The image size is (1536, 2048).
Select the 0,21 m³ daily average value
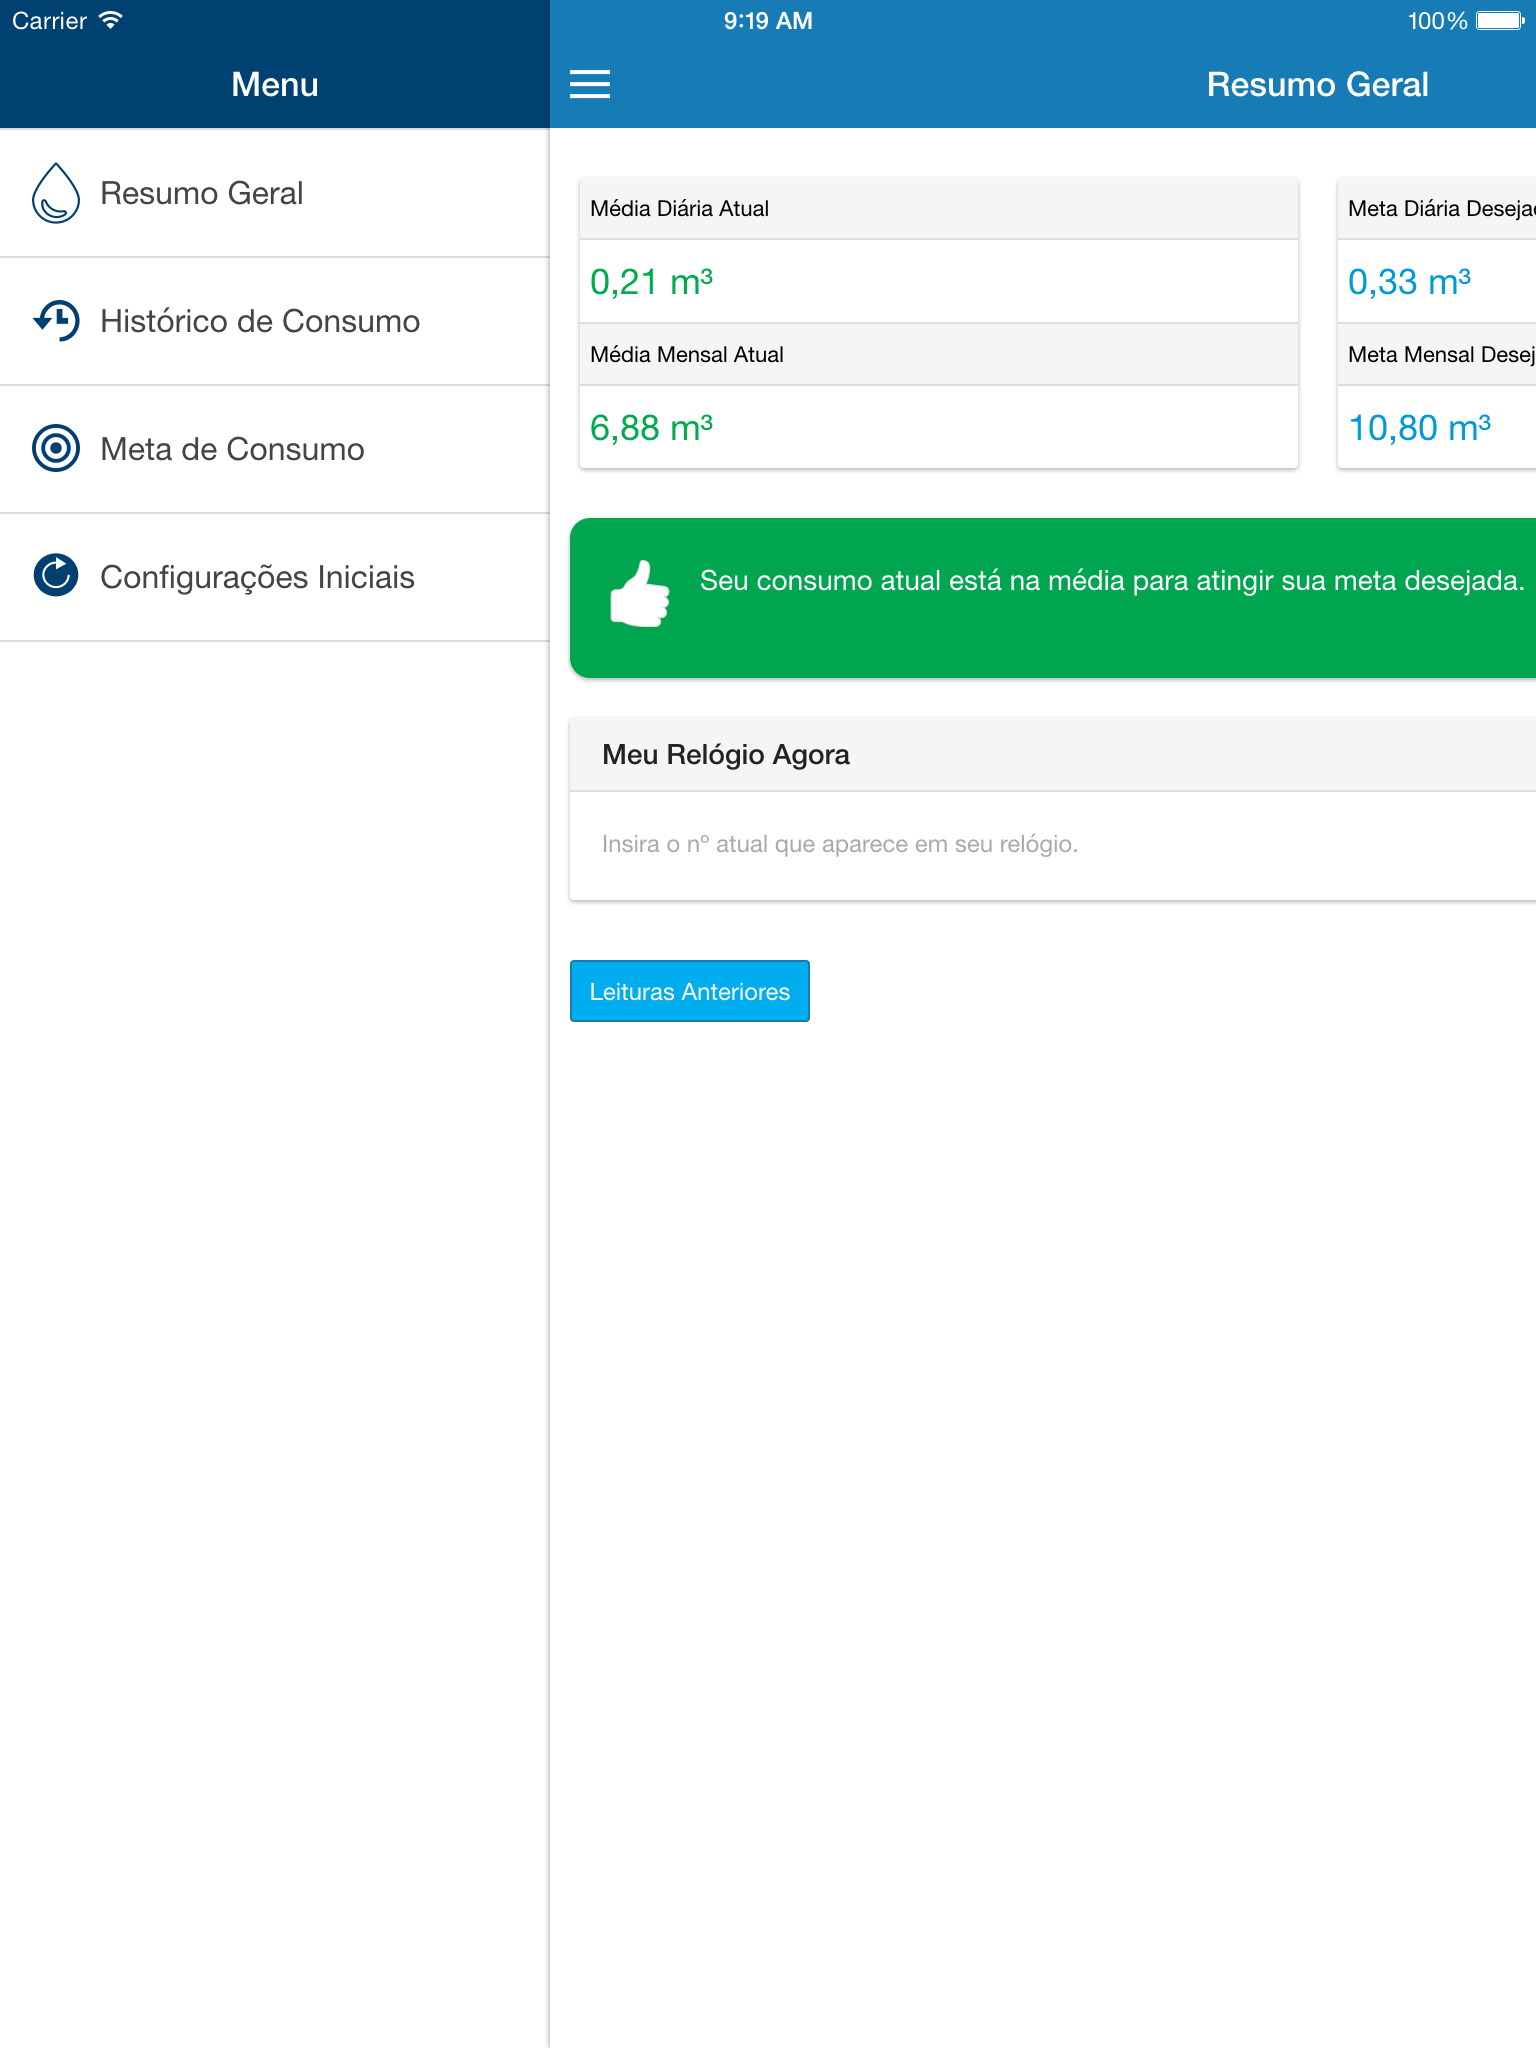tap(651, 282)
